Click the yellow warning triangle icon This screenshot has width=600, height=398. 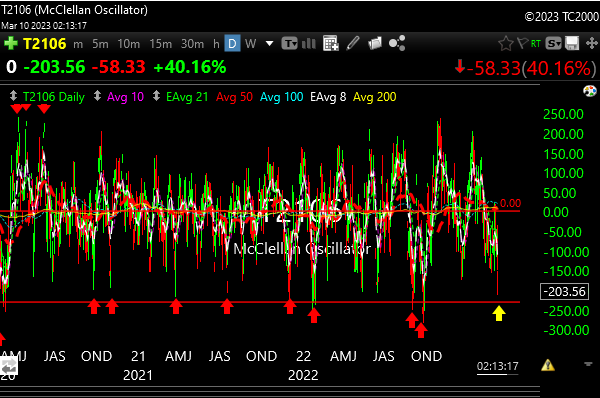[x=548, y=365]
